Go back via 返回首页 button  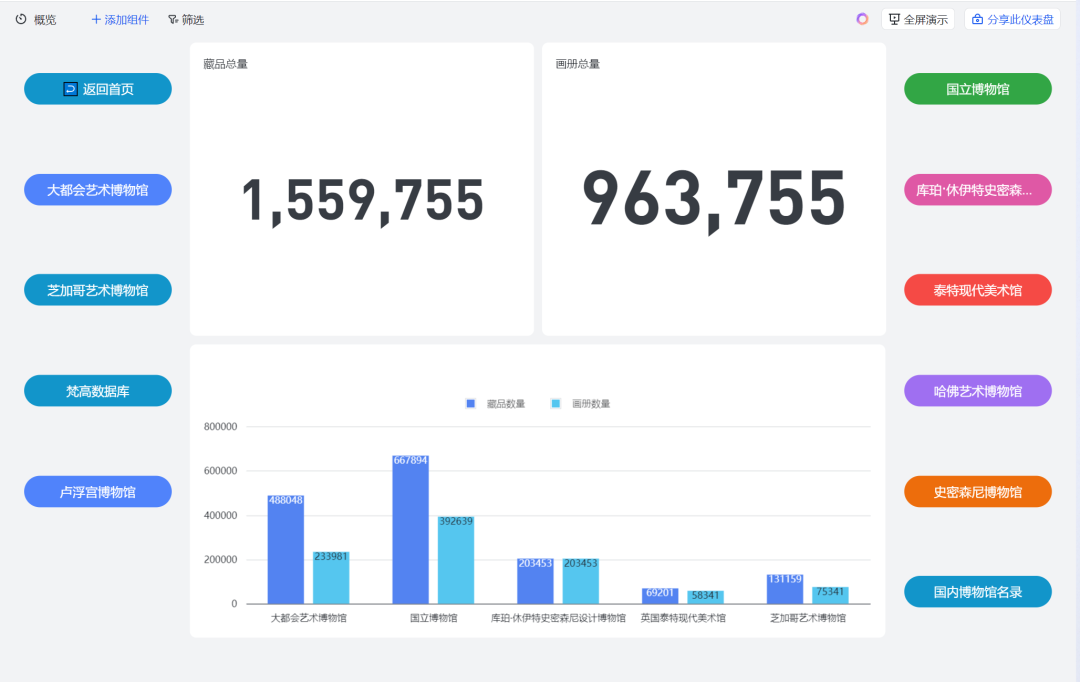98,89
